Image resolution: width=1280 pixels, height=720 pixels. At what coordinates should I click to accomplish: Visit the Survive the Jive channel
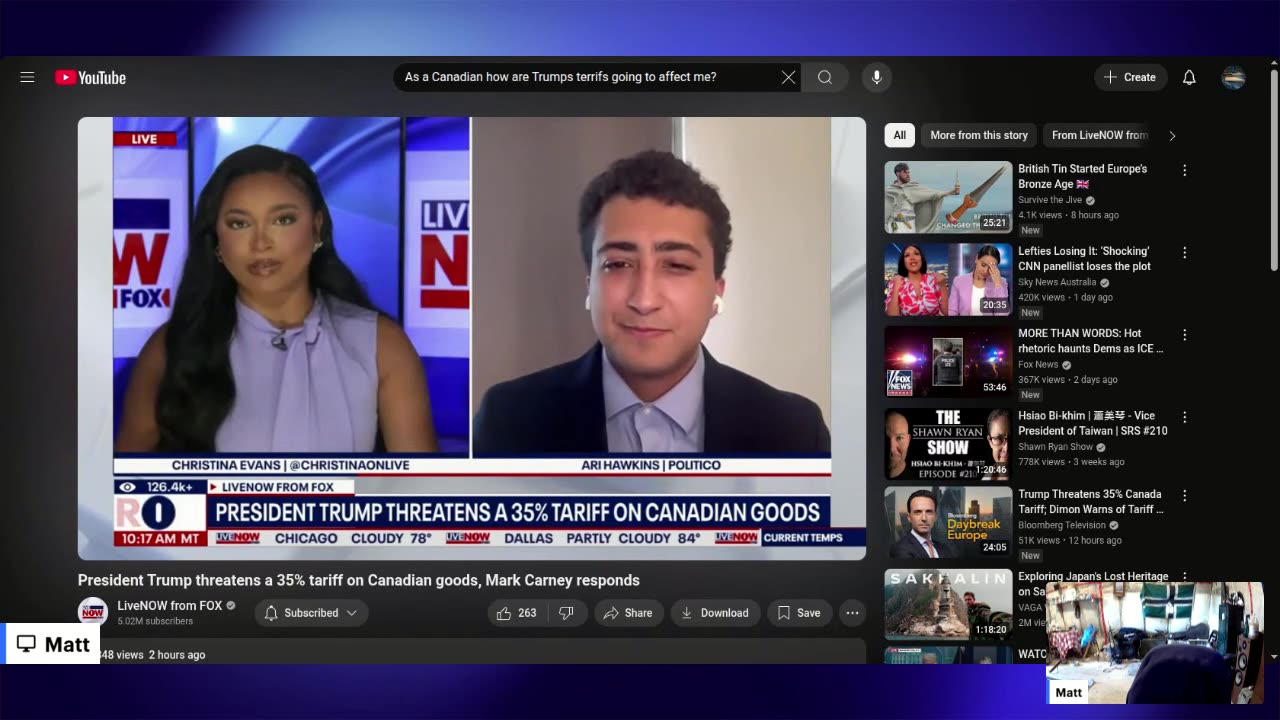click(x=1050, y=200)
